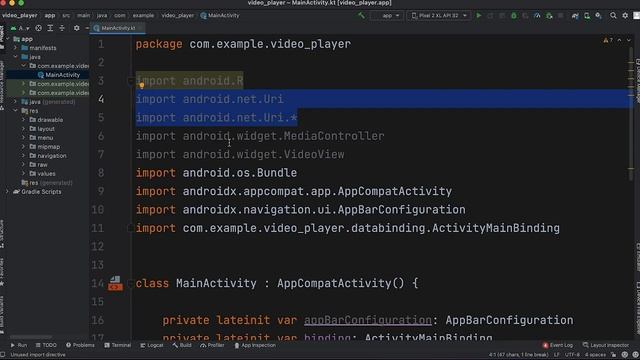
Task: Open the Logcat tool window
Action: point(151,345)
